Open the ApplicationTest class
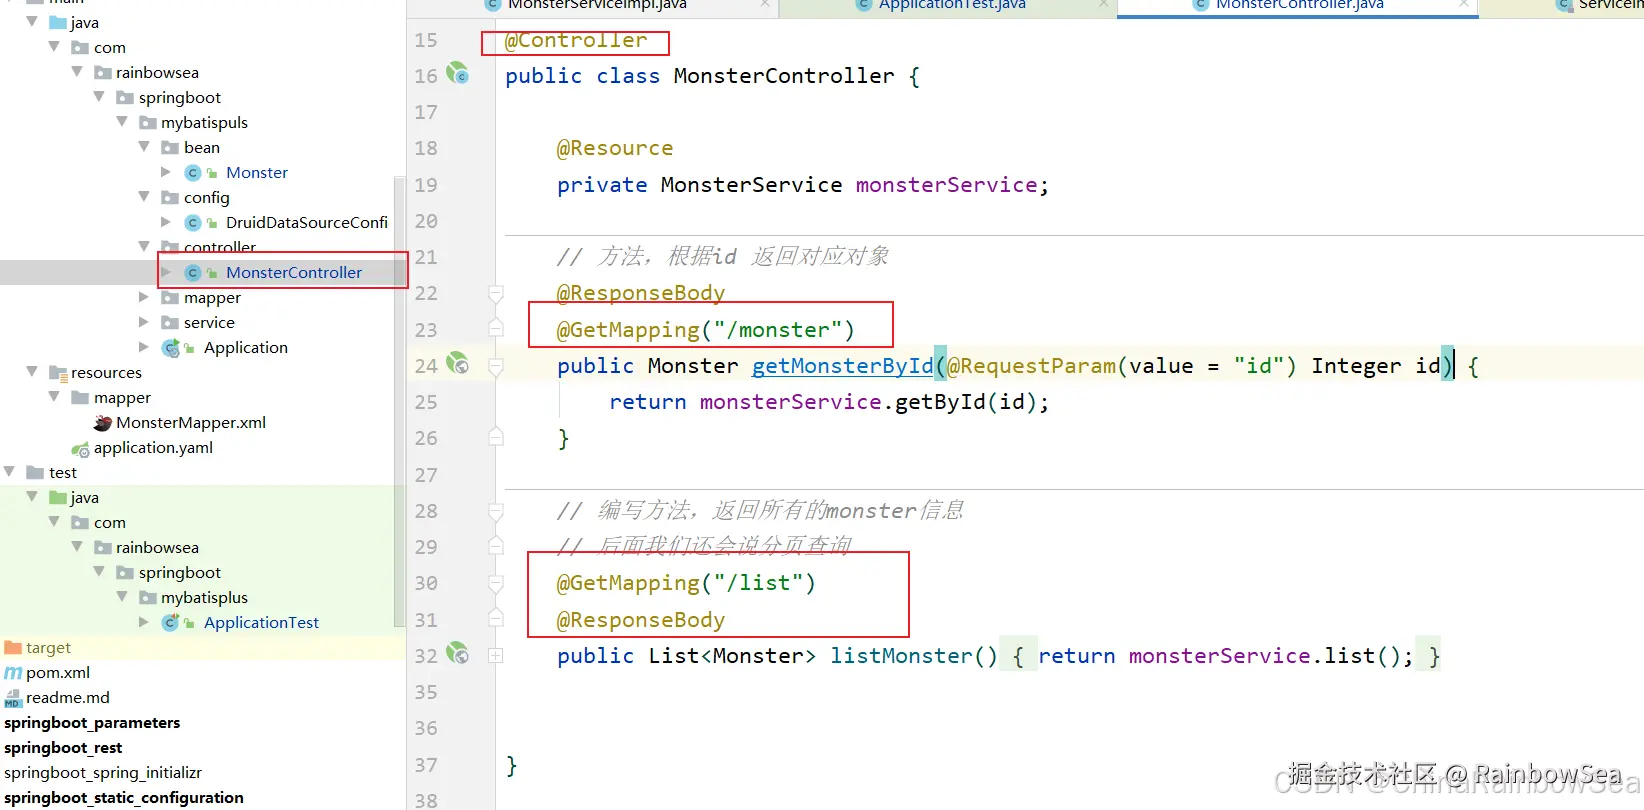 pos(261,622)
